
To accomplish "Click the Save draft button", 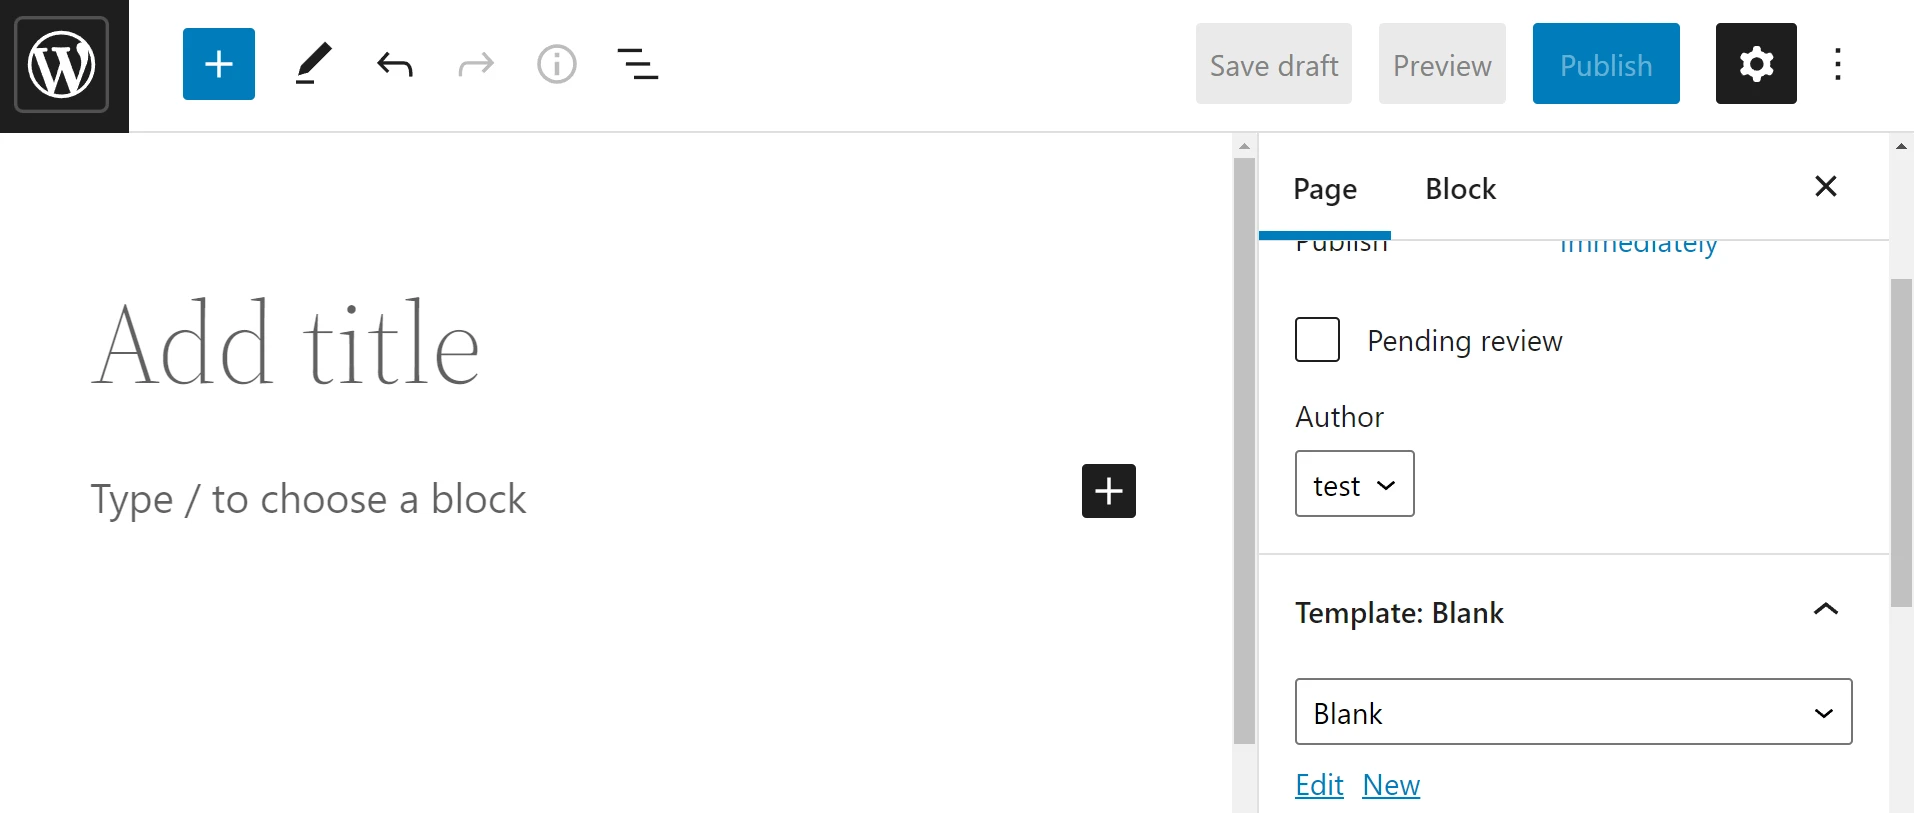I will pyautogui.click(x=1273, y=65).
